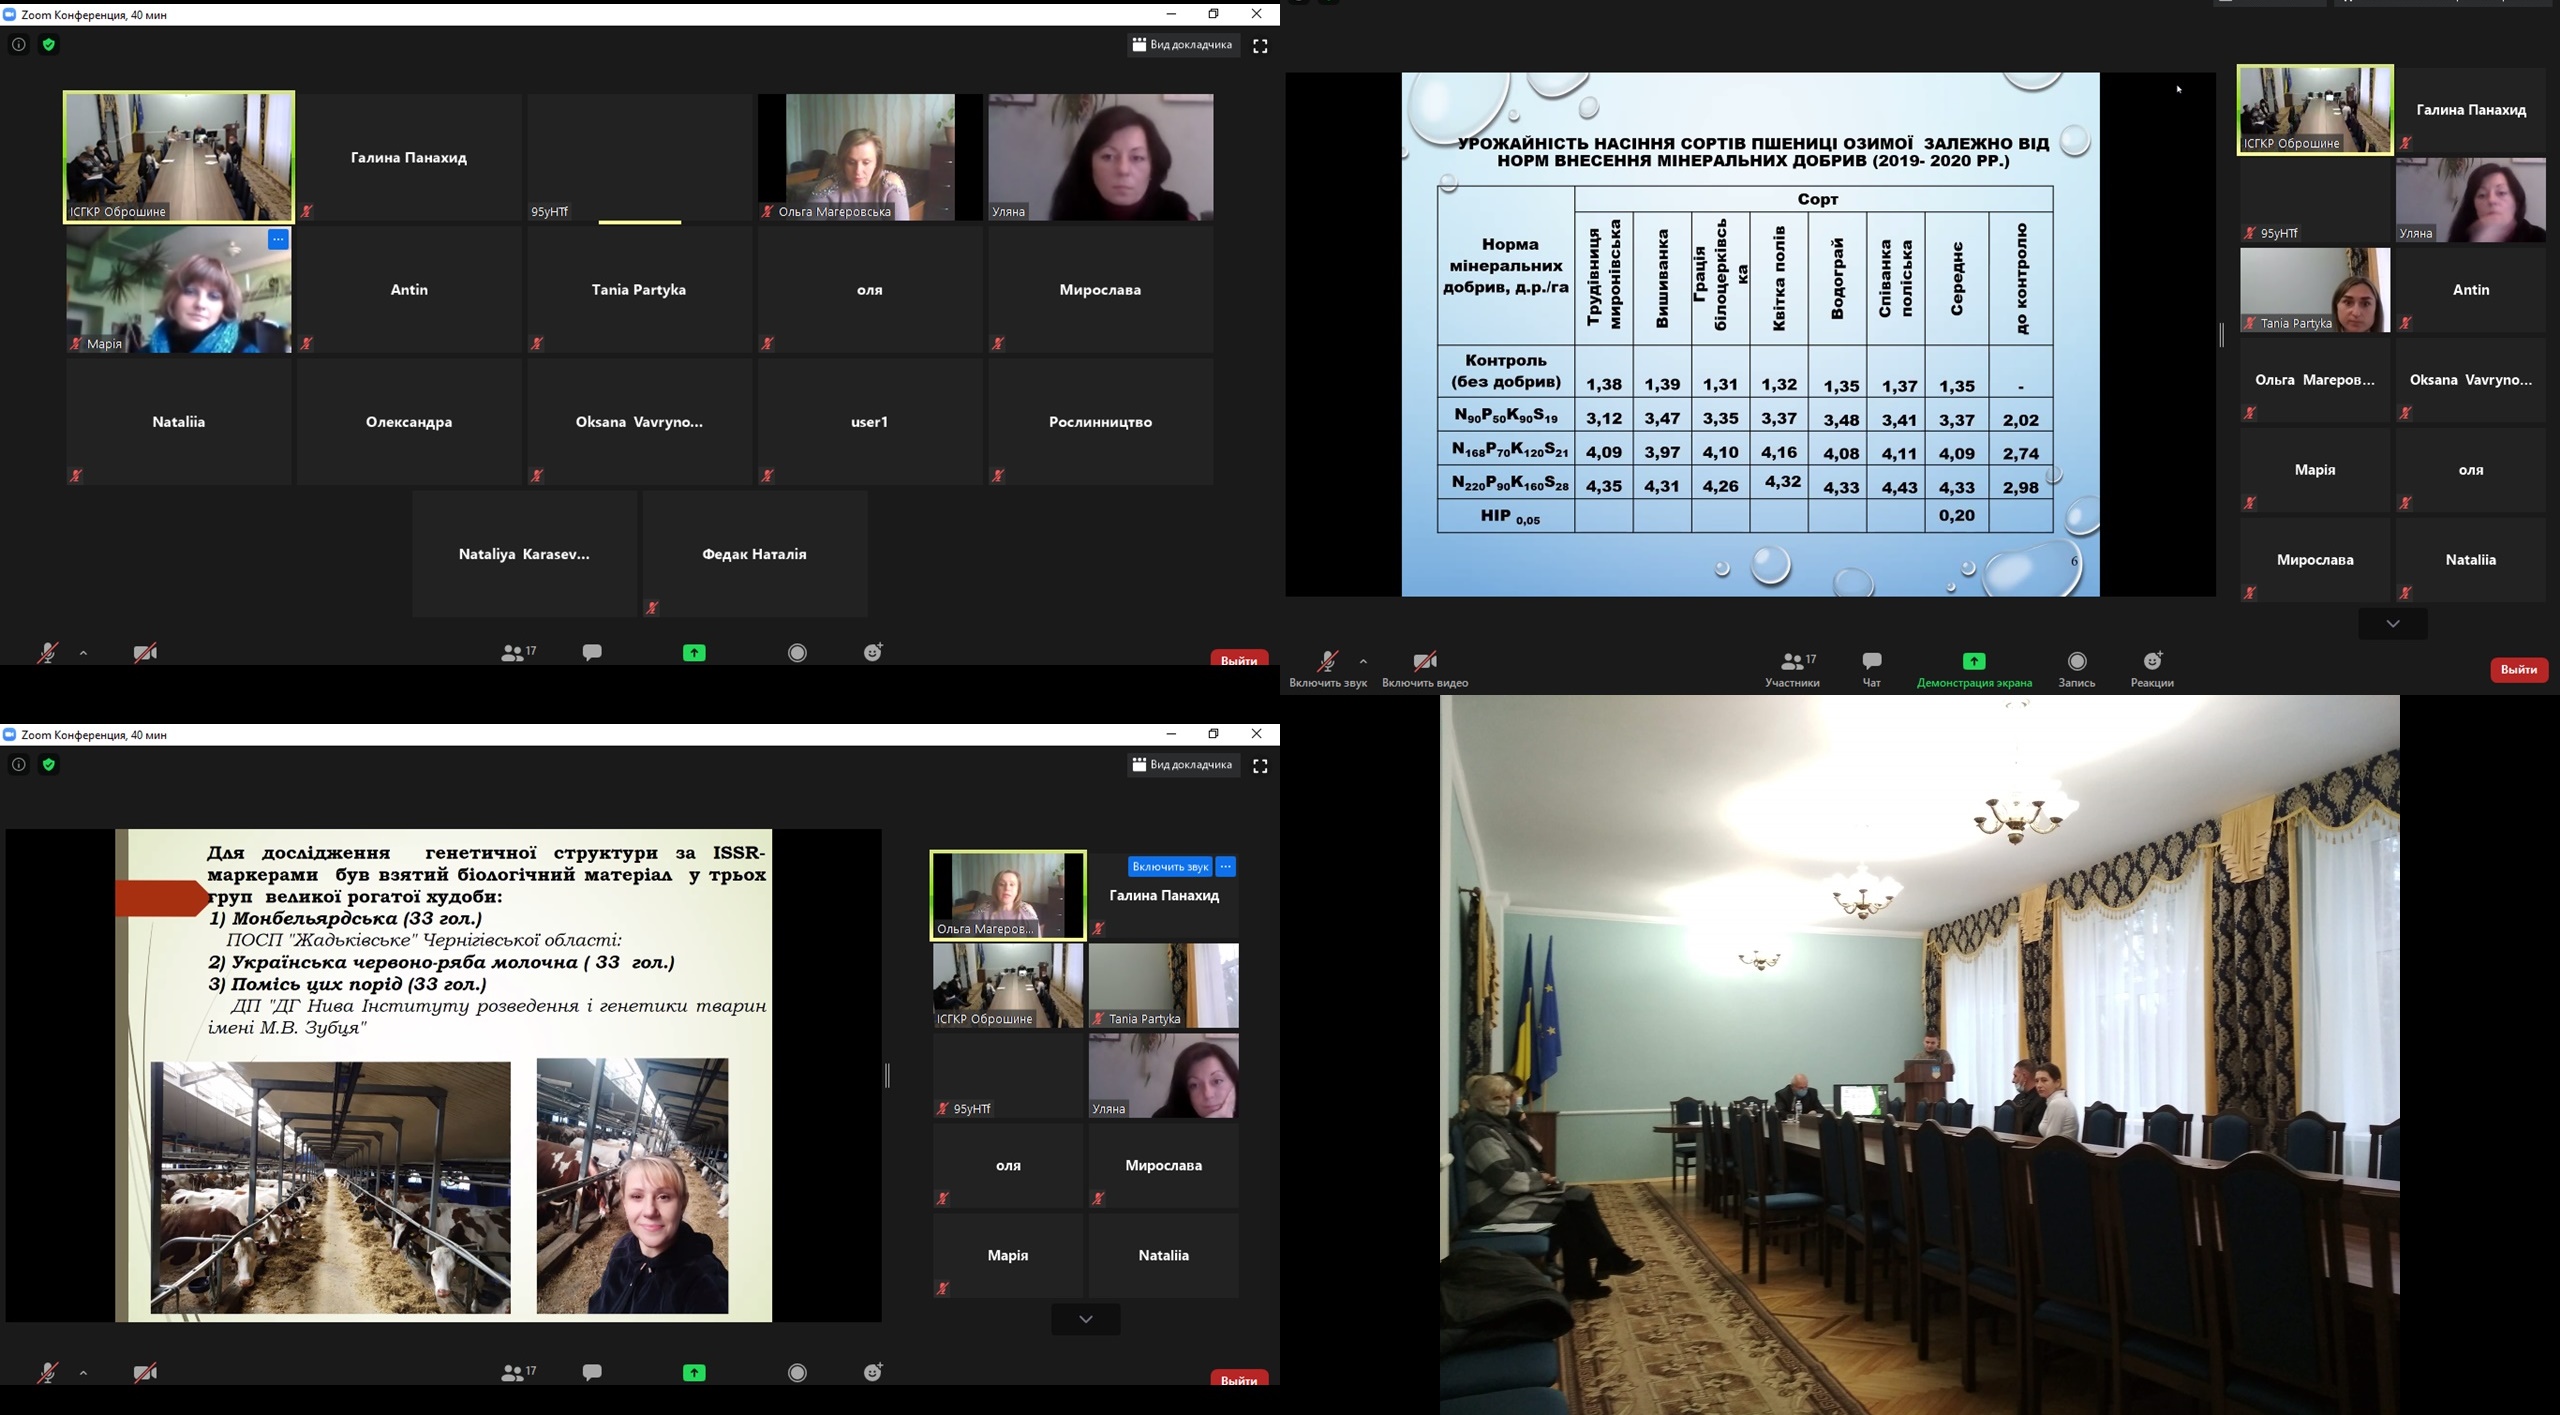Viewport: 2560px width, 1415px height.
Task: Expand participant list chevron below Марія and Nataliia in cattle-slide window
Action: 1086,1319
